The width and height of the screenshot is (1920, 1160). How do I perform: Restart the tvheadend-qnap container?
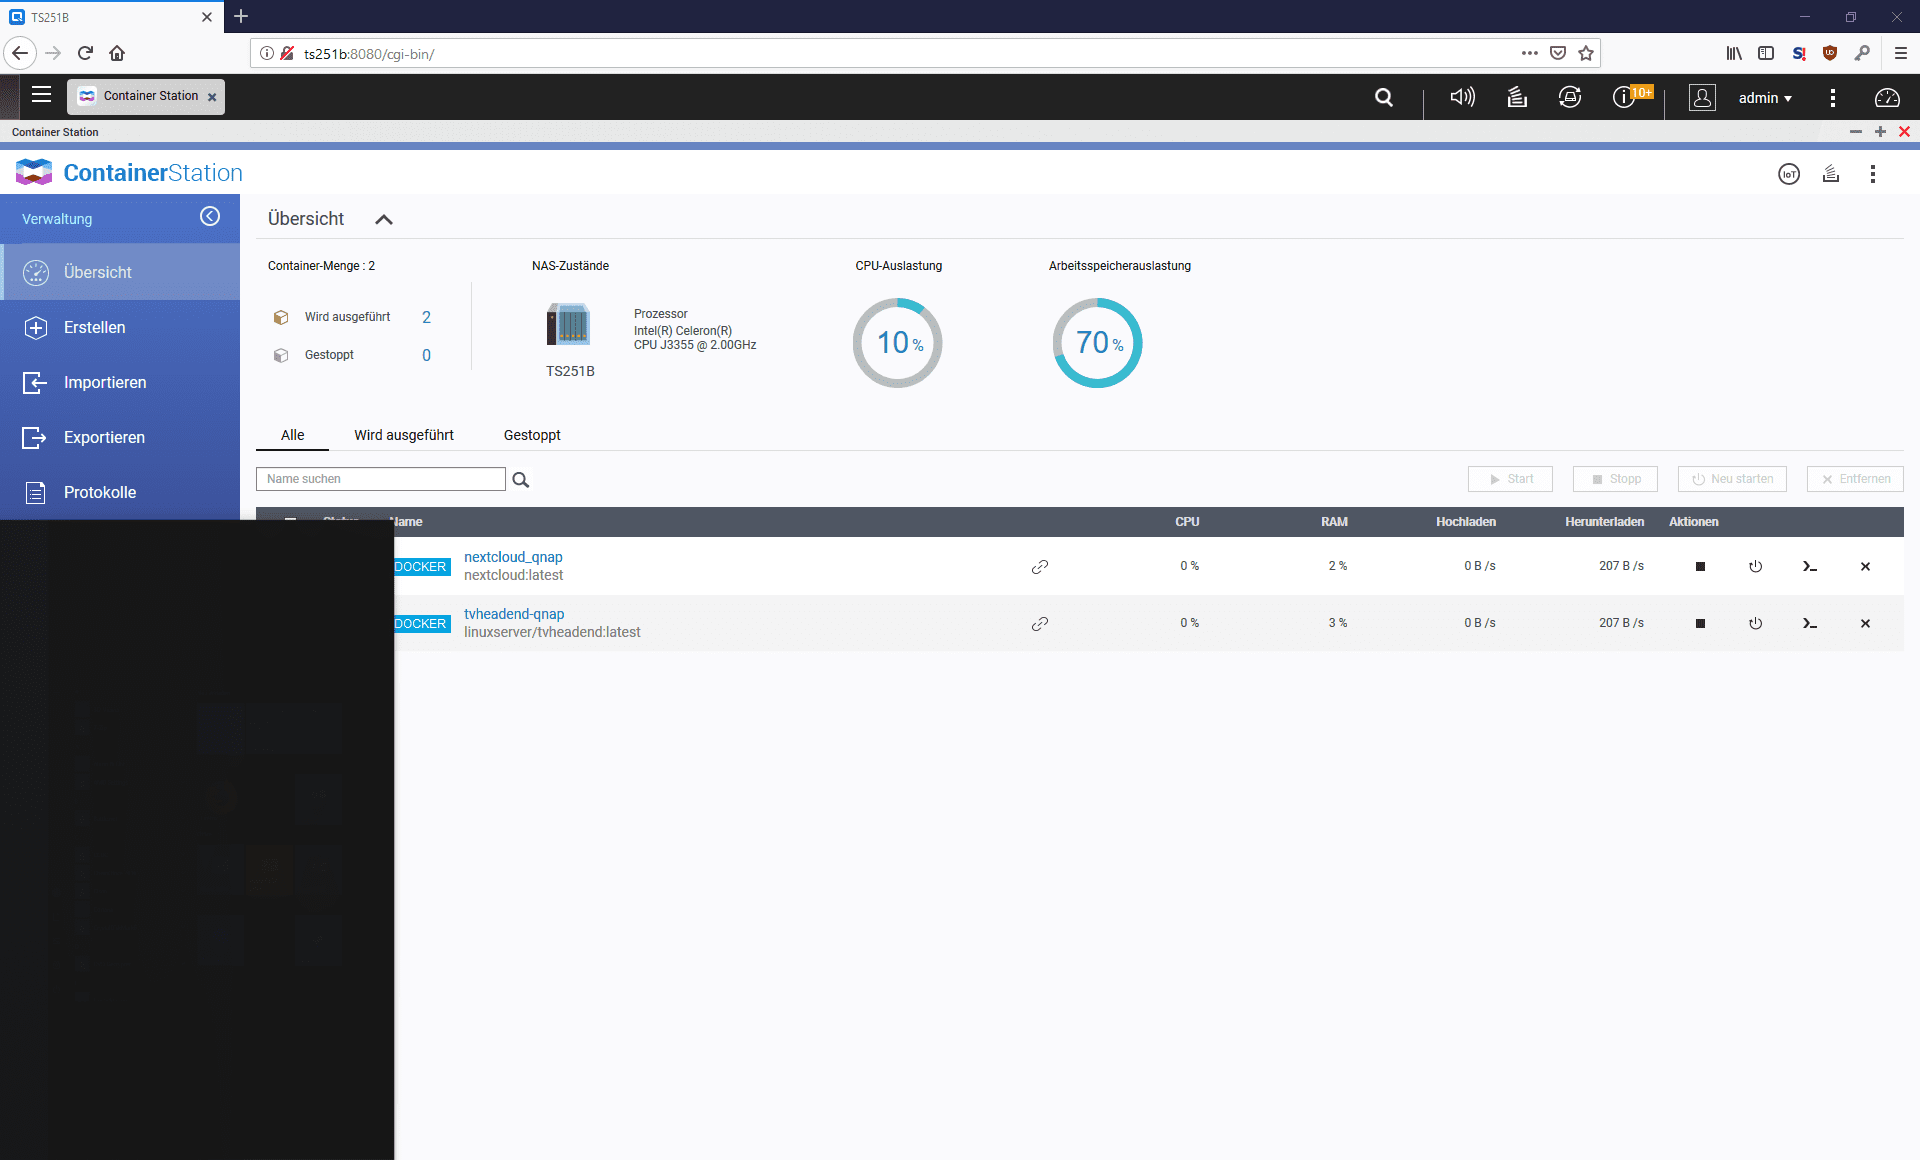pos(1755,624)
